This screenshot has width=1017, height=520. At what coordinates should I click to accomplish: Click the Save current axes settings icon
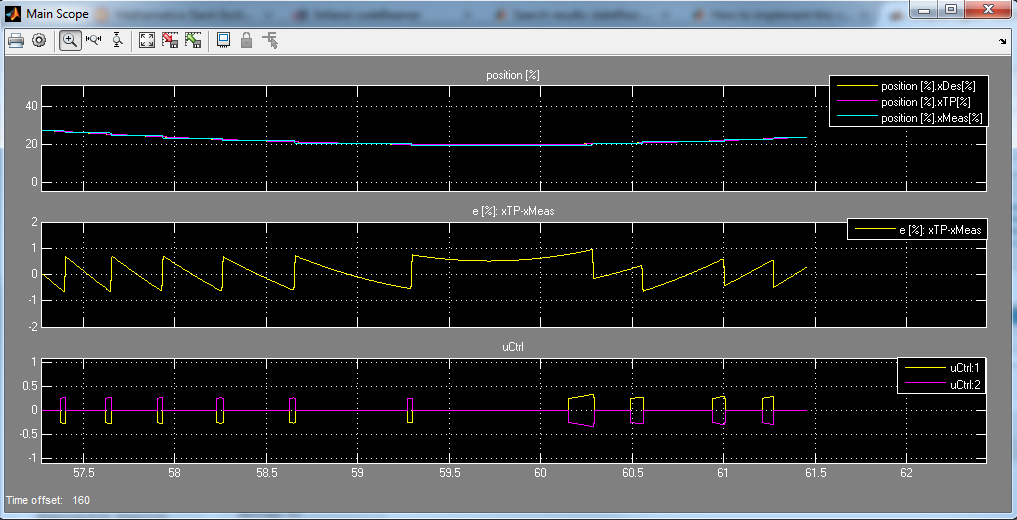(x=170, y=41)
